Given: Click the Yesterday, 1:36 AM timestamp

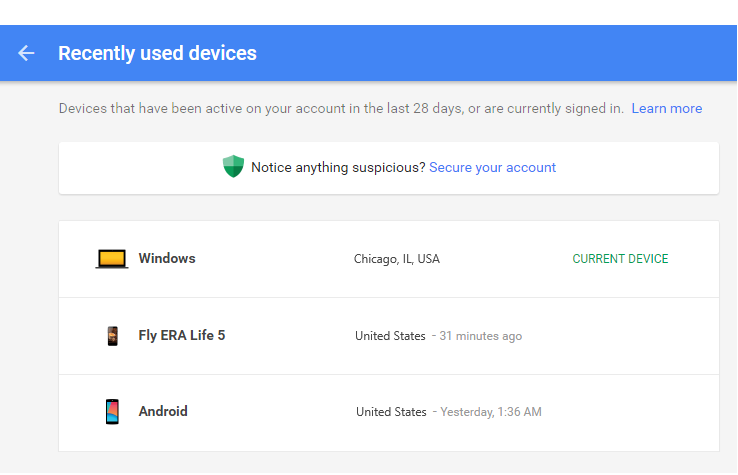Looking at the screenshot, I should pos(490,412).
